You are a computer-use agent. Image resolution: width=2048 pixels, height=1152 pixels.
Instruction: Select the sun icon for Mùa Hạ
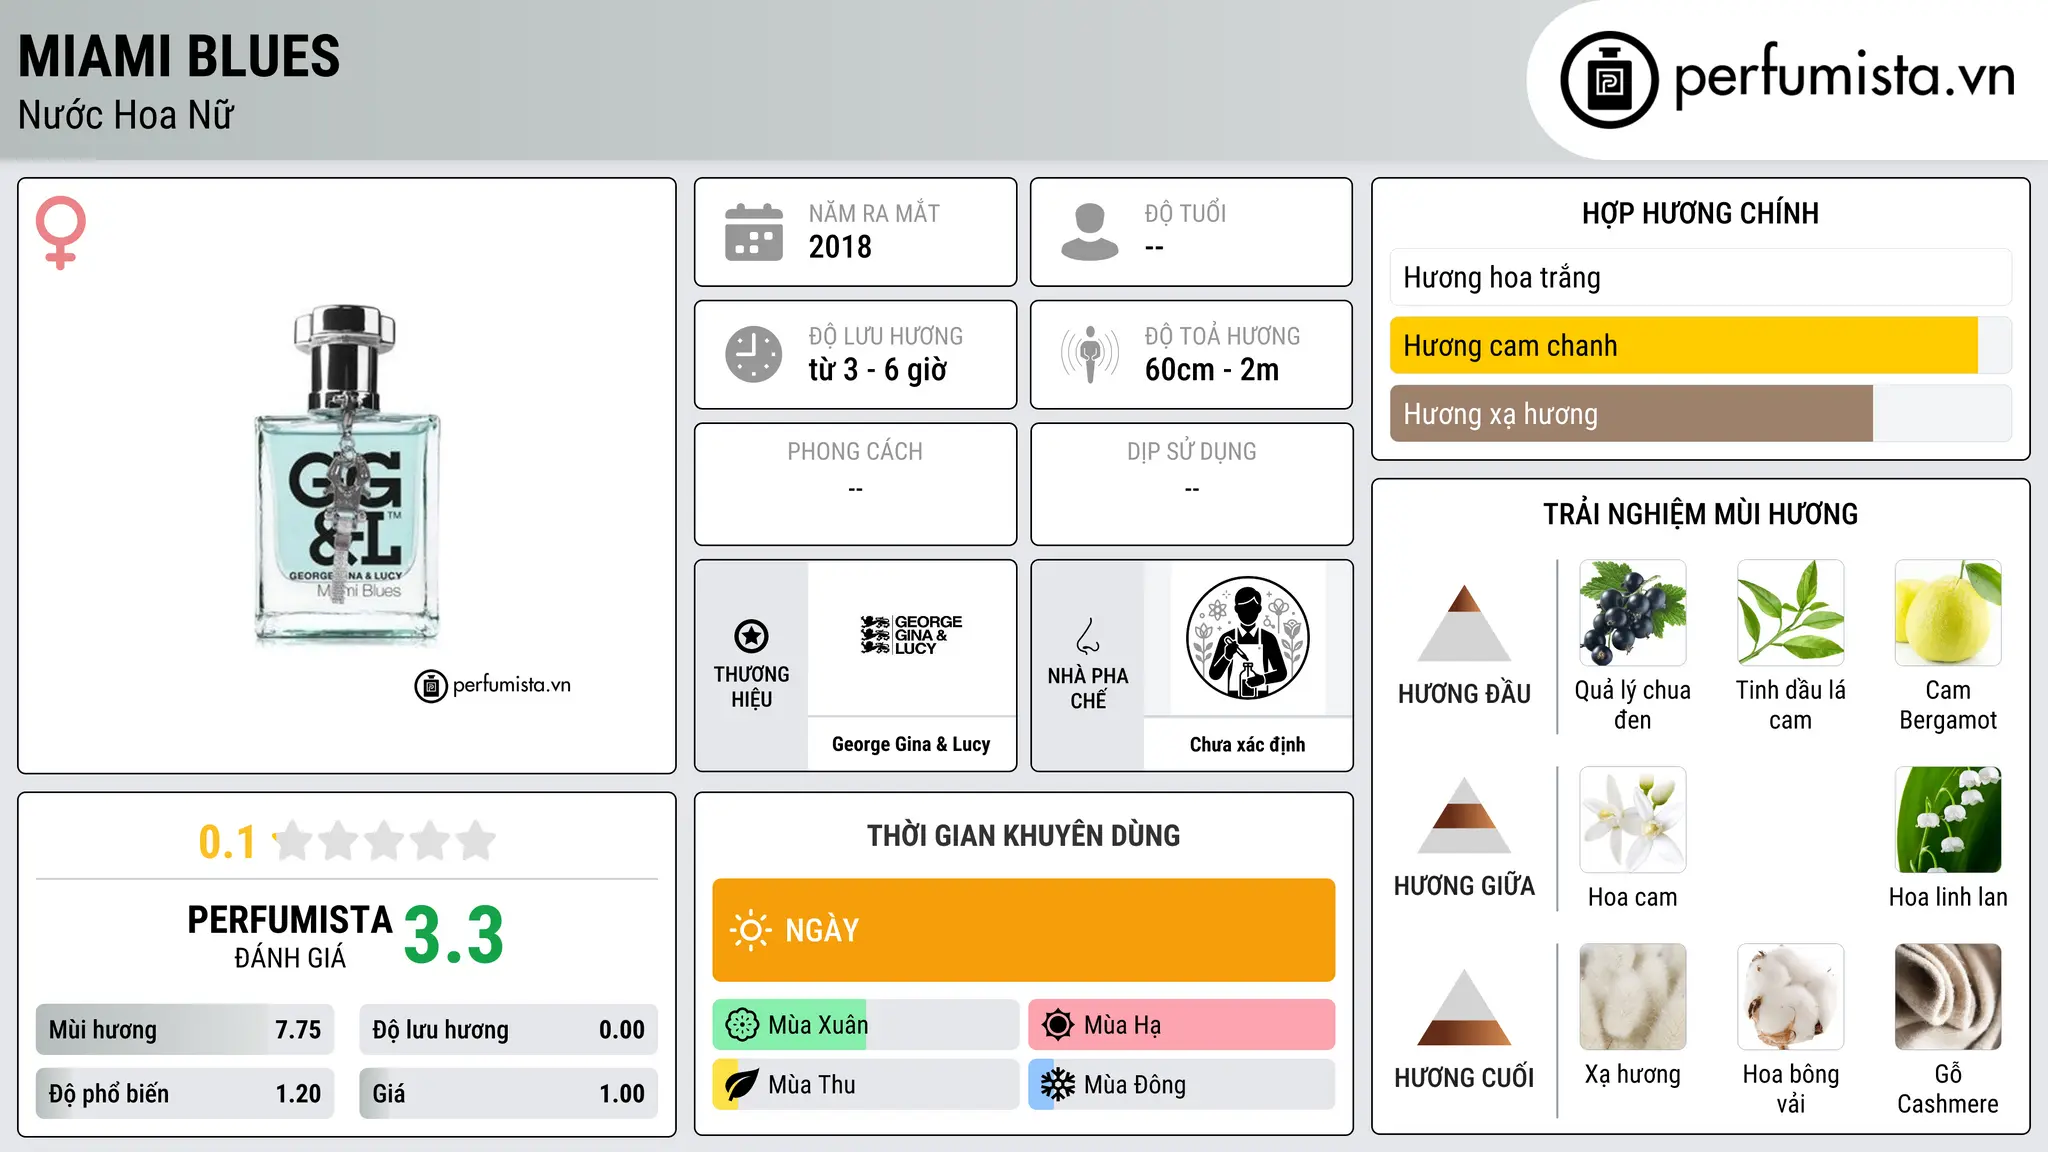[1058, 1025]
